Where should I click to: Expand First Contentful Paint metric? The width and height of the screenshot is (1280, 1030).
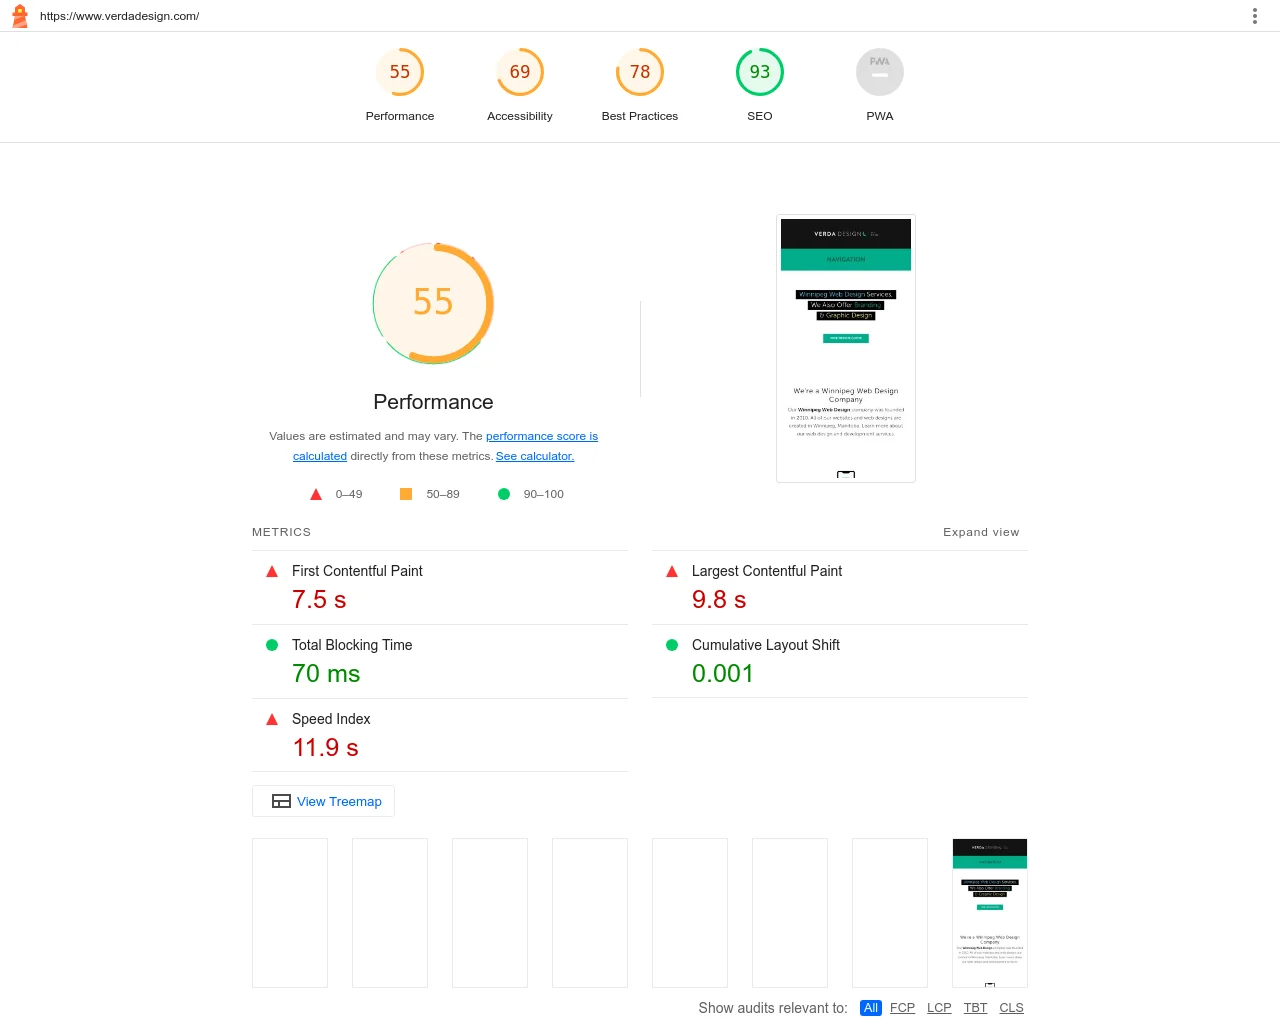pos(357,571)
